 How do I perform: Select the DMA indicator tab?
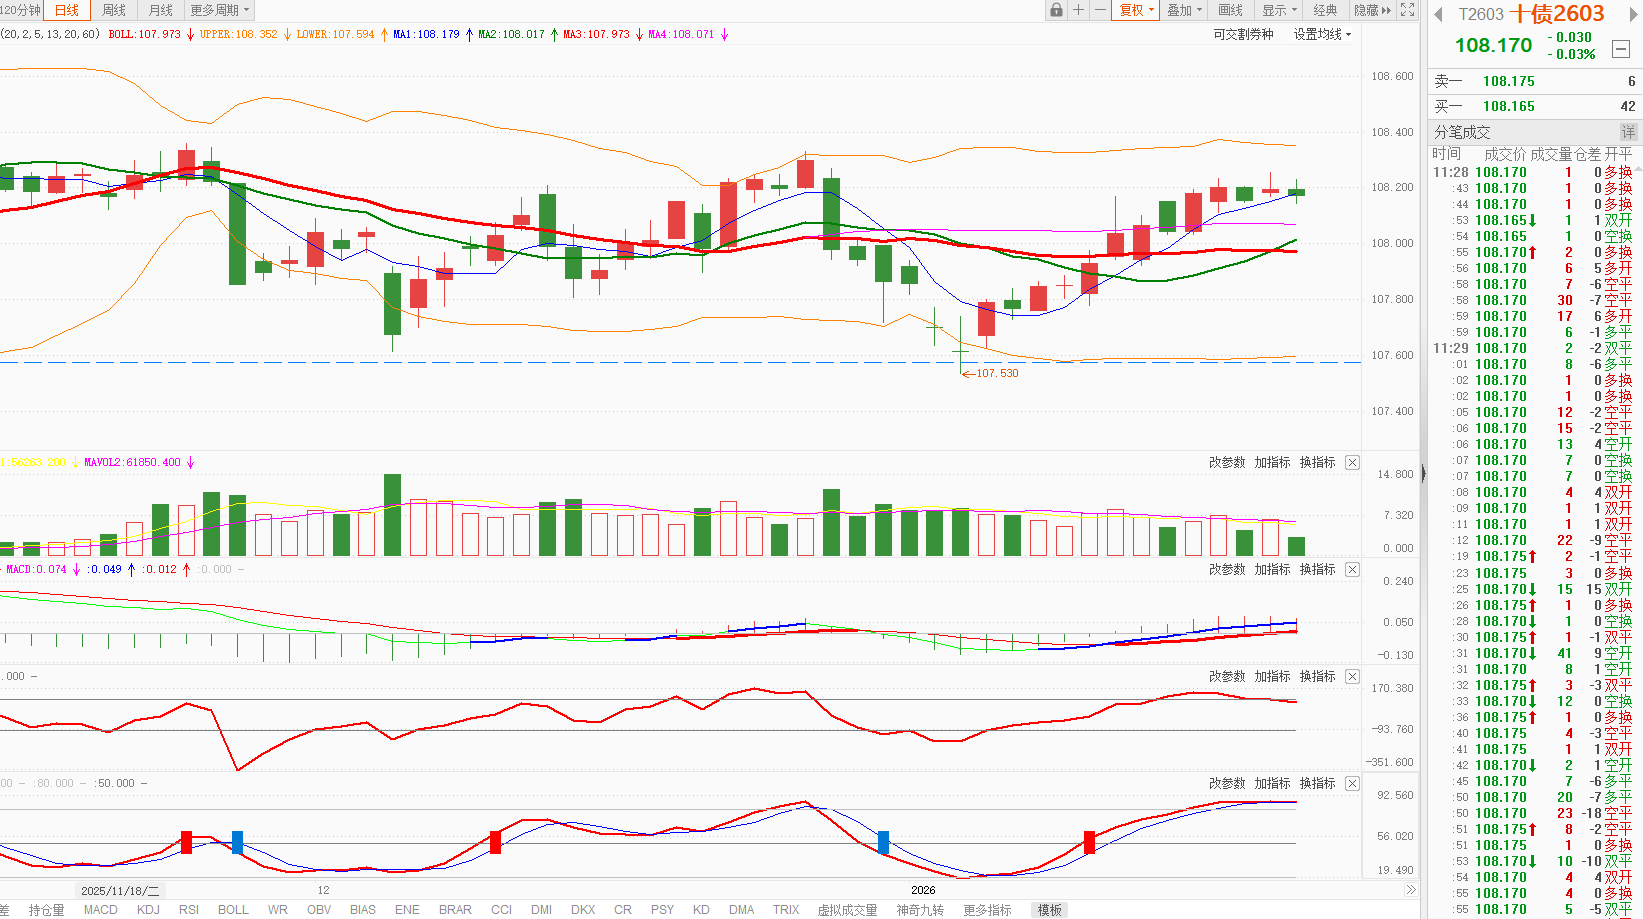click(742, 910)
